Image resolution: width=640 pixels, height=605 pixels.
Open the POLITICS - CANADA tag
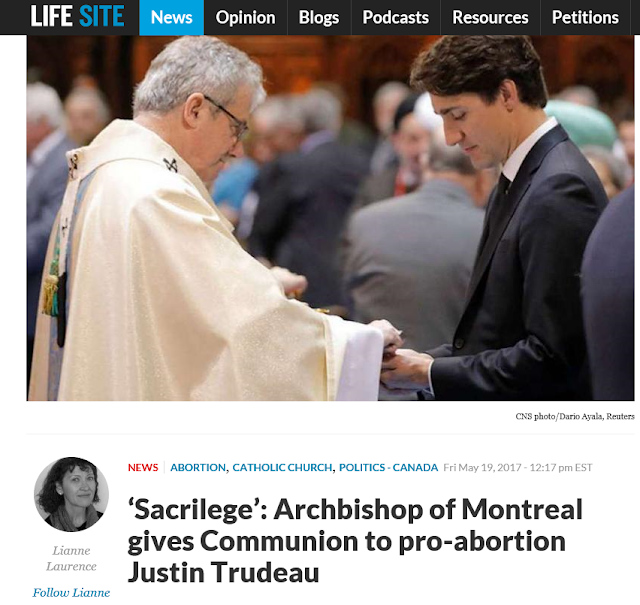tap(388, 467)
